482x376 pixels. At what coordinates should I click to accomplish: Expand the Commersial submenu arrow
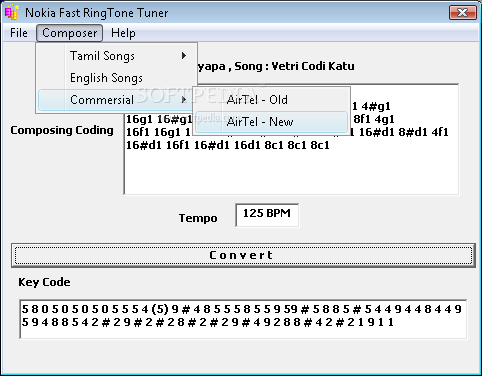tap(184, 99)
